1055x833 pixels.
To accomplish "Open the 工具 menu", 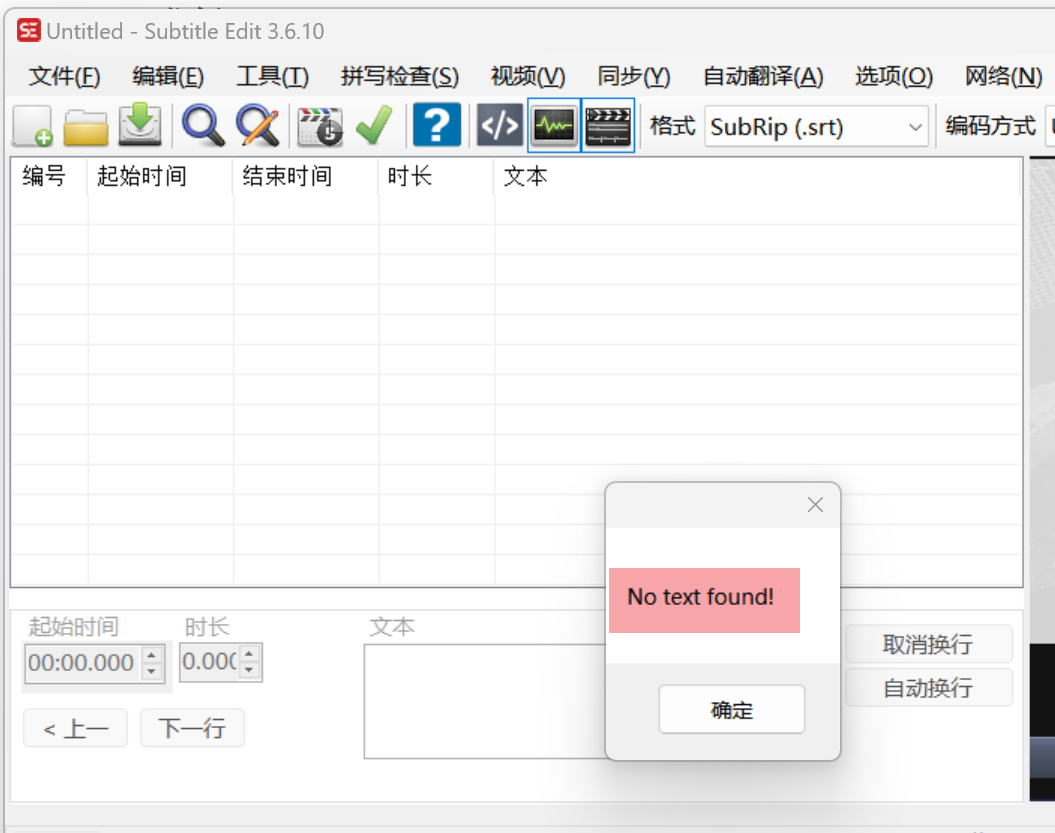I will click(x=272, y=76).
